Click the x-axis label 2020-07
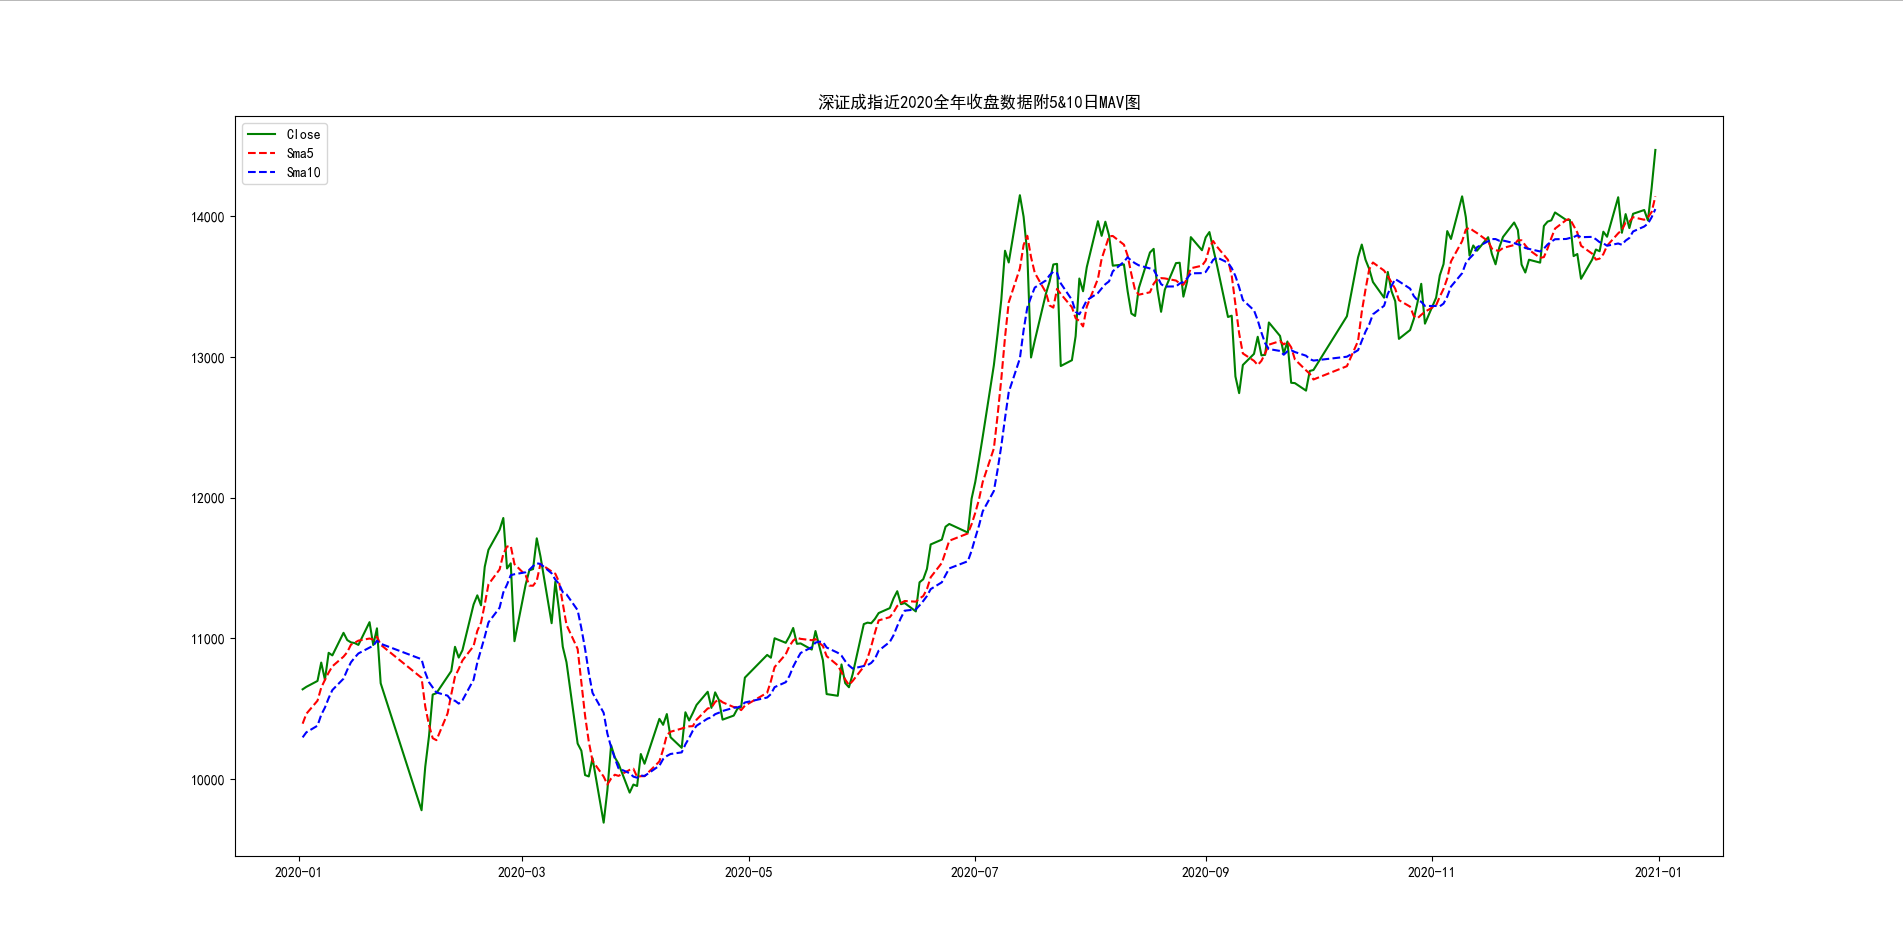This screenshot has width=1903, height=951. (975, 872)
